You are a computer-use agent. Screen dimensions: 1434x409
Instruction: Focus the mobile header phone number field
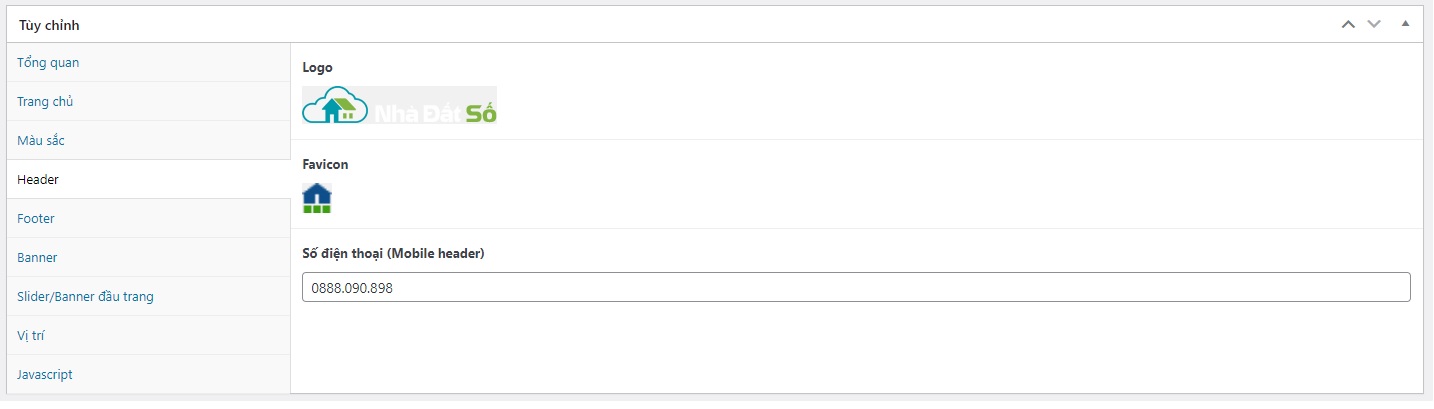(855, 288)
